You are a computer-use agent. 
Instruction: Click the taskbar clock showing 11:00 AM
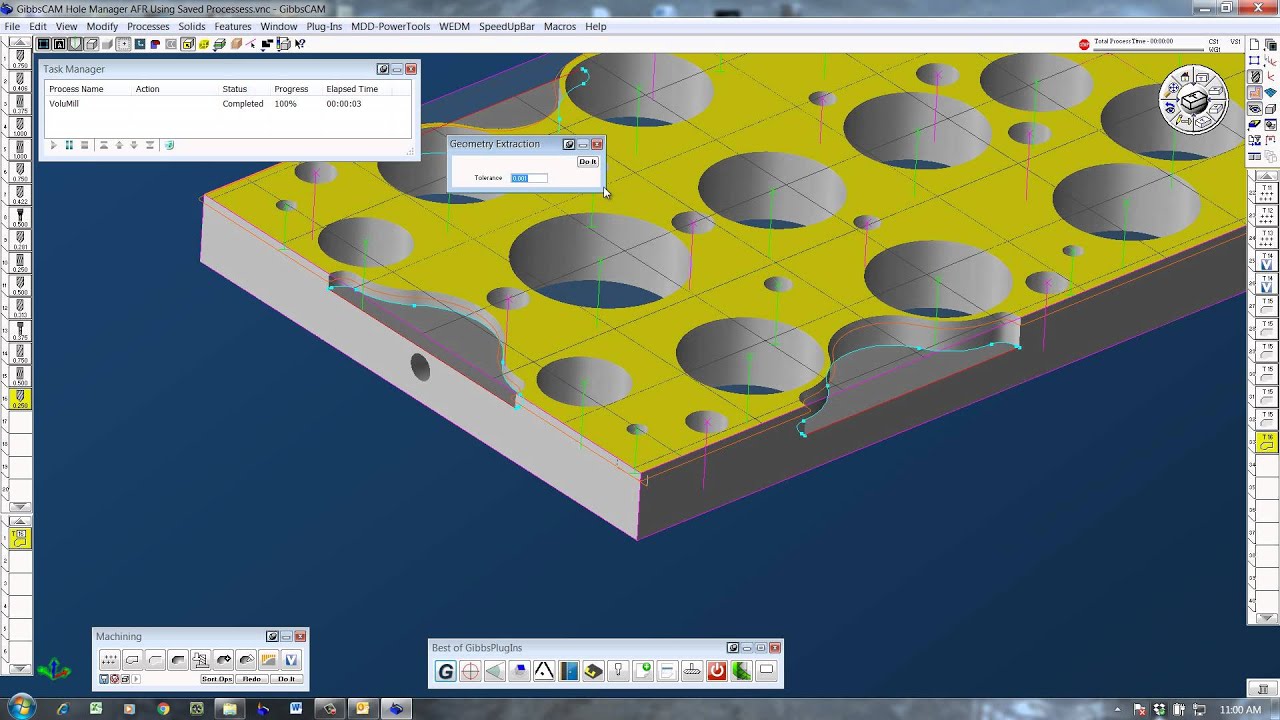tap(1240, 710)
